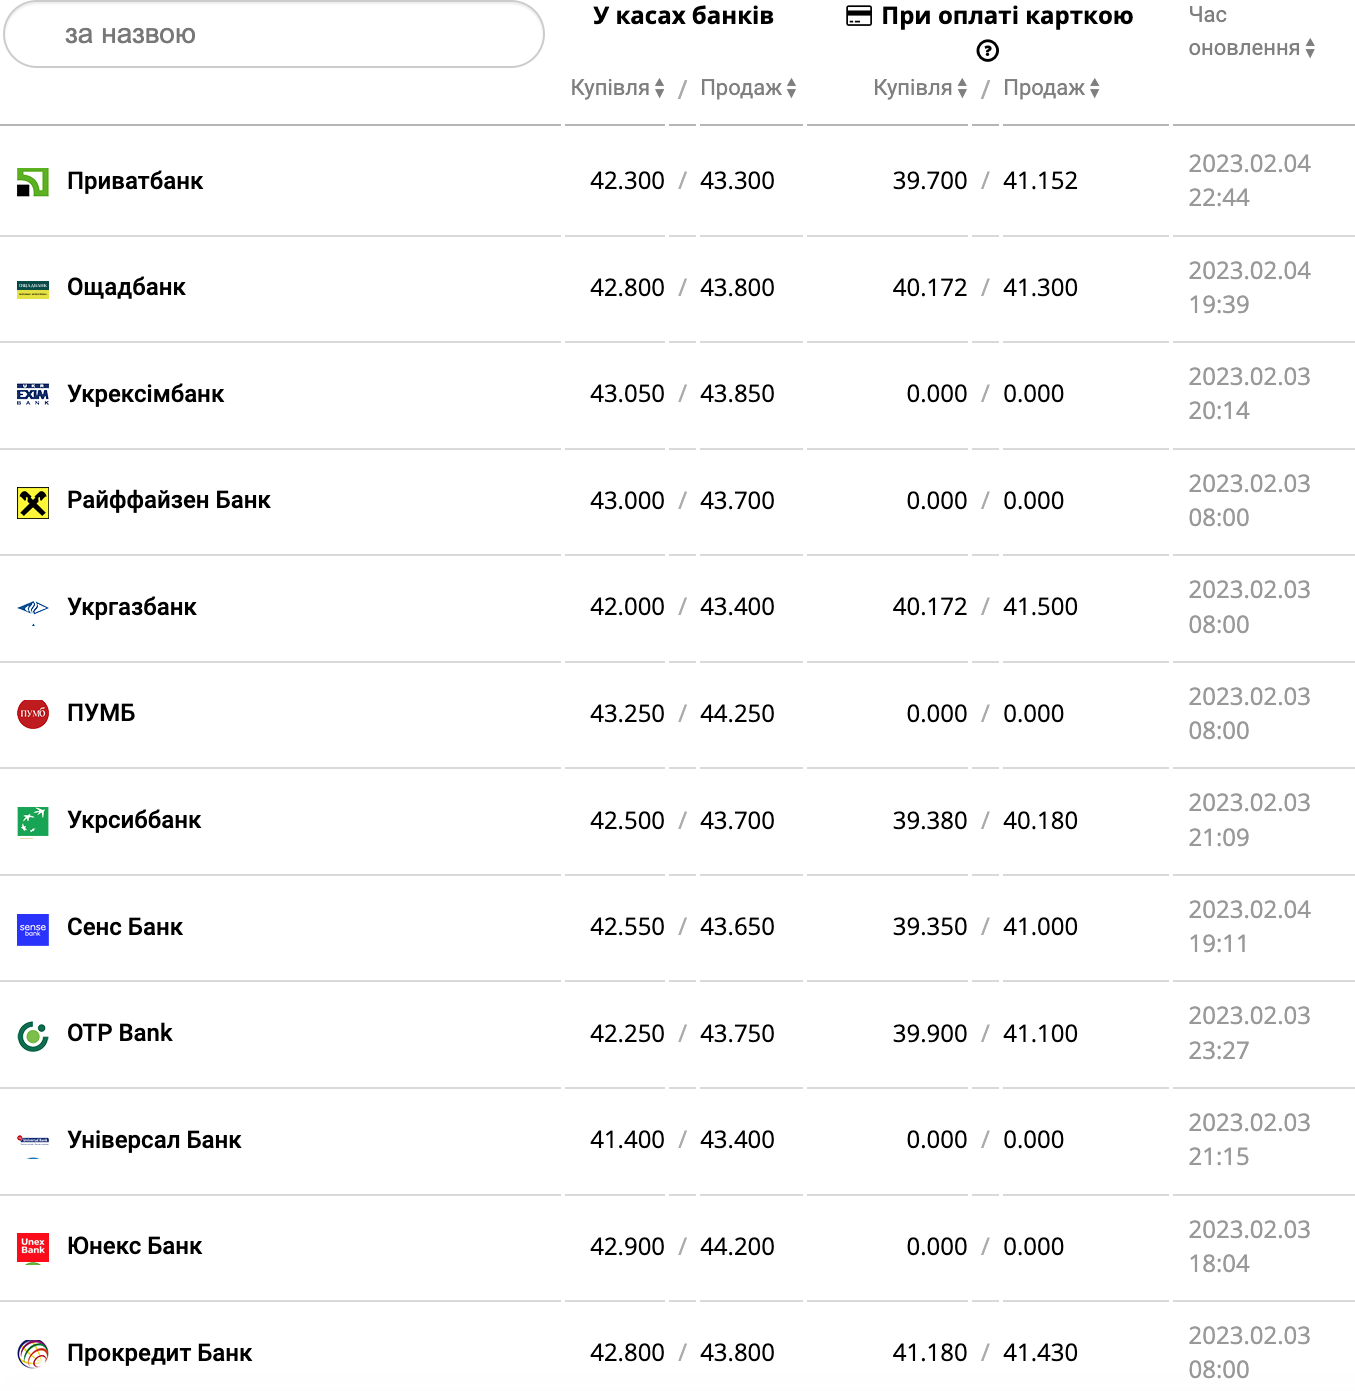The image size is (1355, 1391).
Task: Click the Raiffeisen Bank logo icon
Action: tap(33, 502)
